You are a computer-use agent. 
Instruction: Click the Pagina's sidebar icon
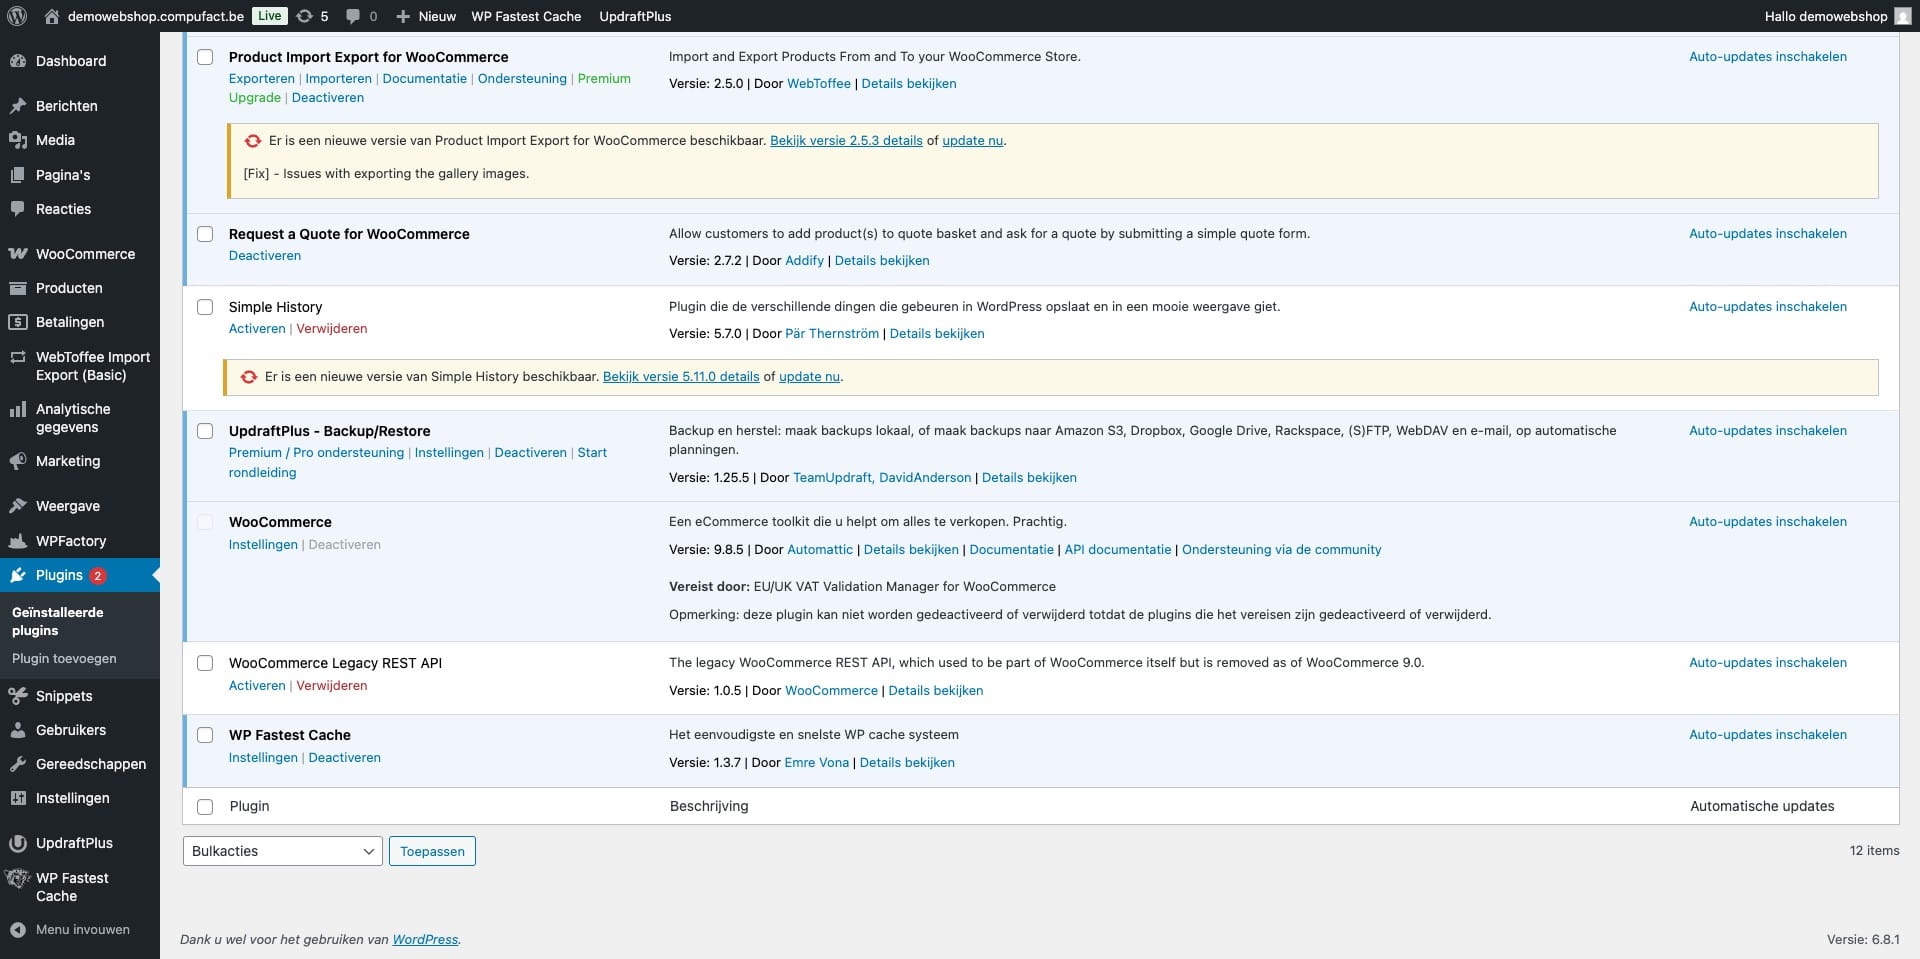click(x=18, y=175)
